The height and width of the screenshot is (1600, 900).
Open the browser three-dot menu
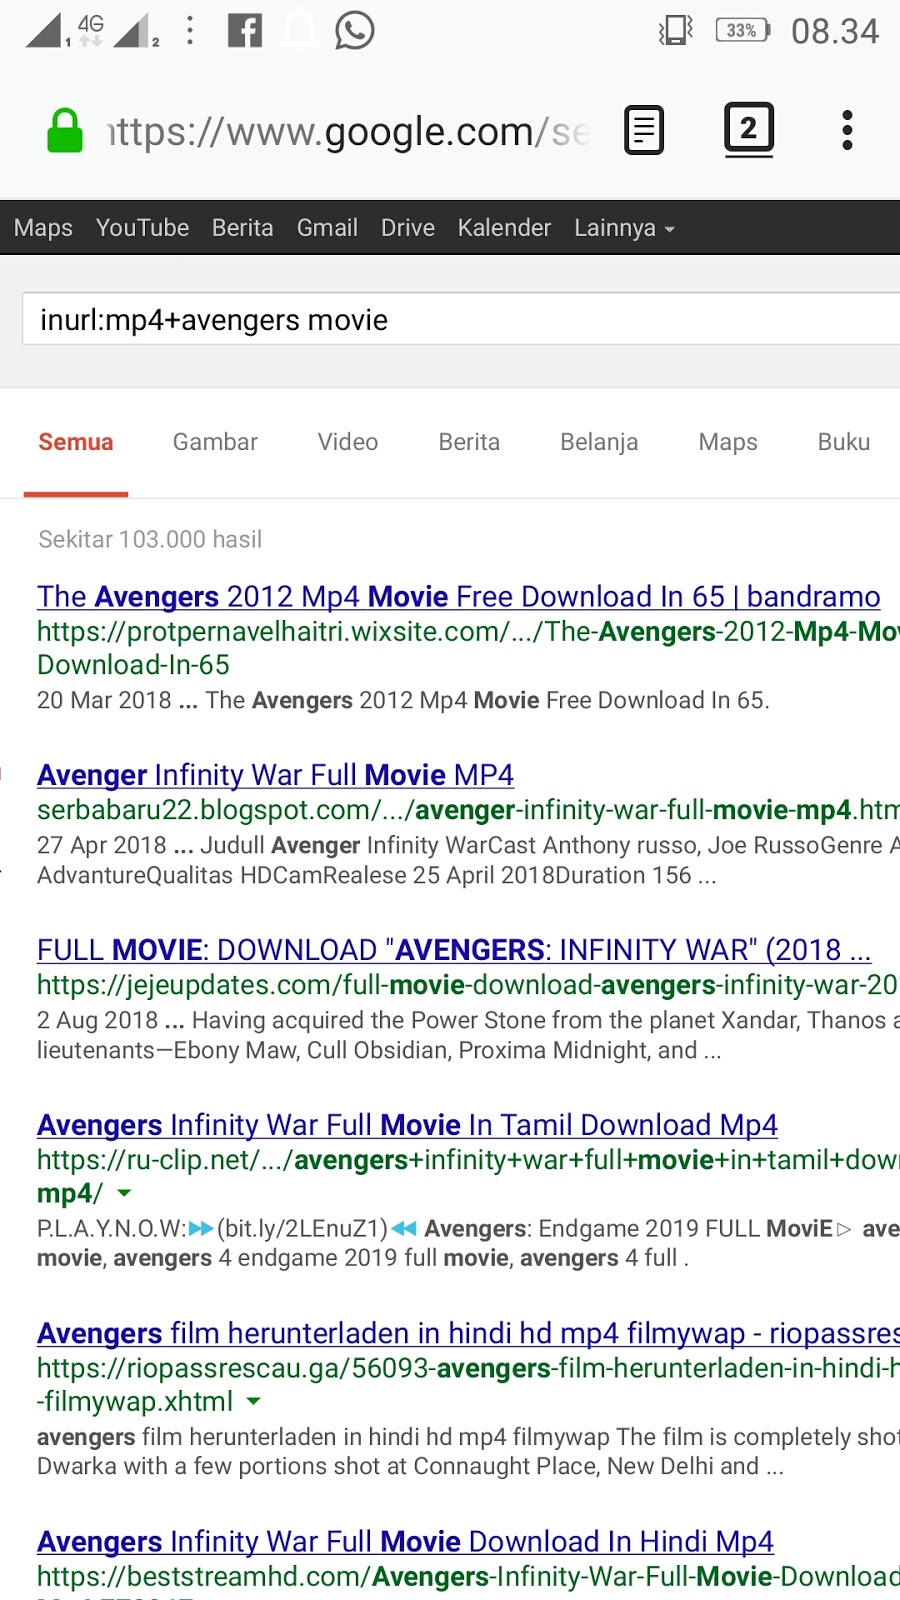pos(847,130)
